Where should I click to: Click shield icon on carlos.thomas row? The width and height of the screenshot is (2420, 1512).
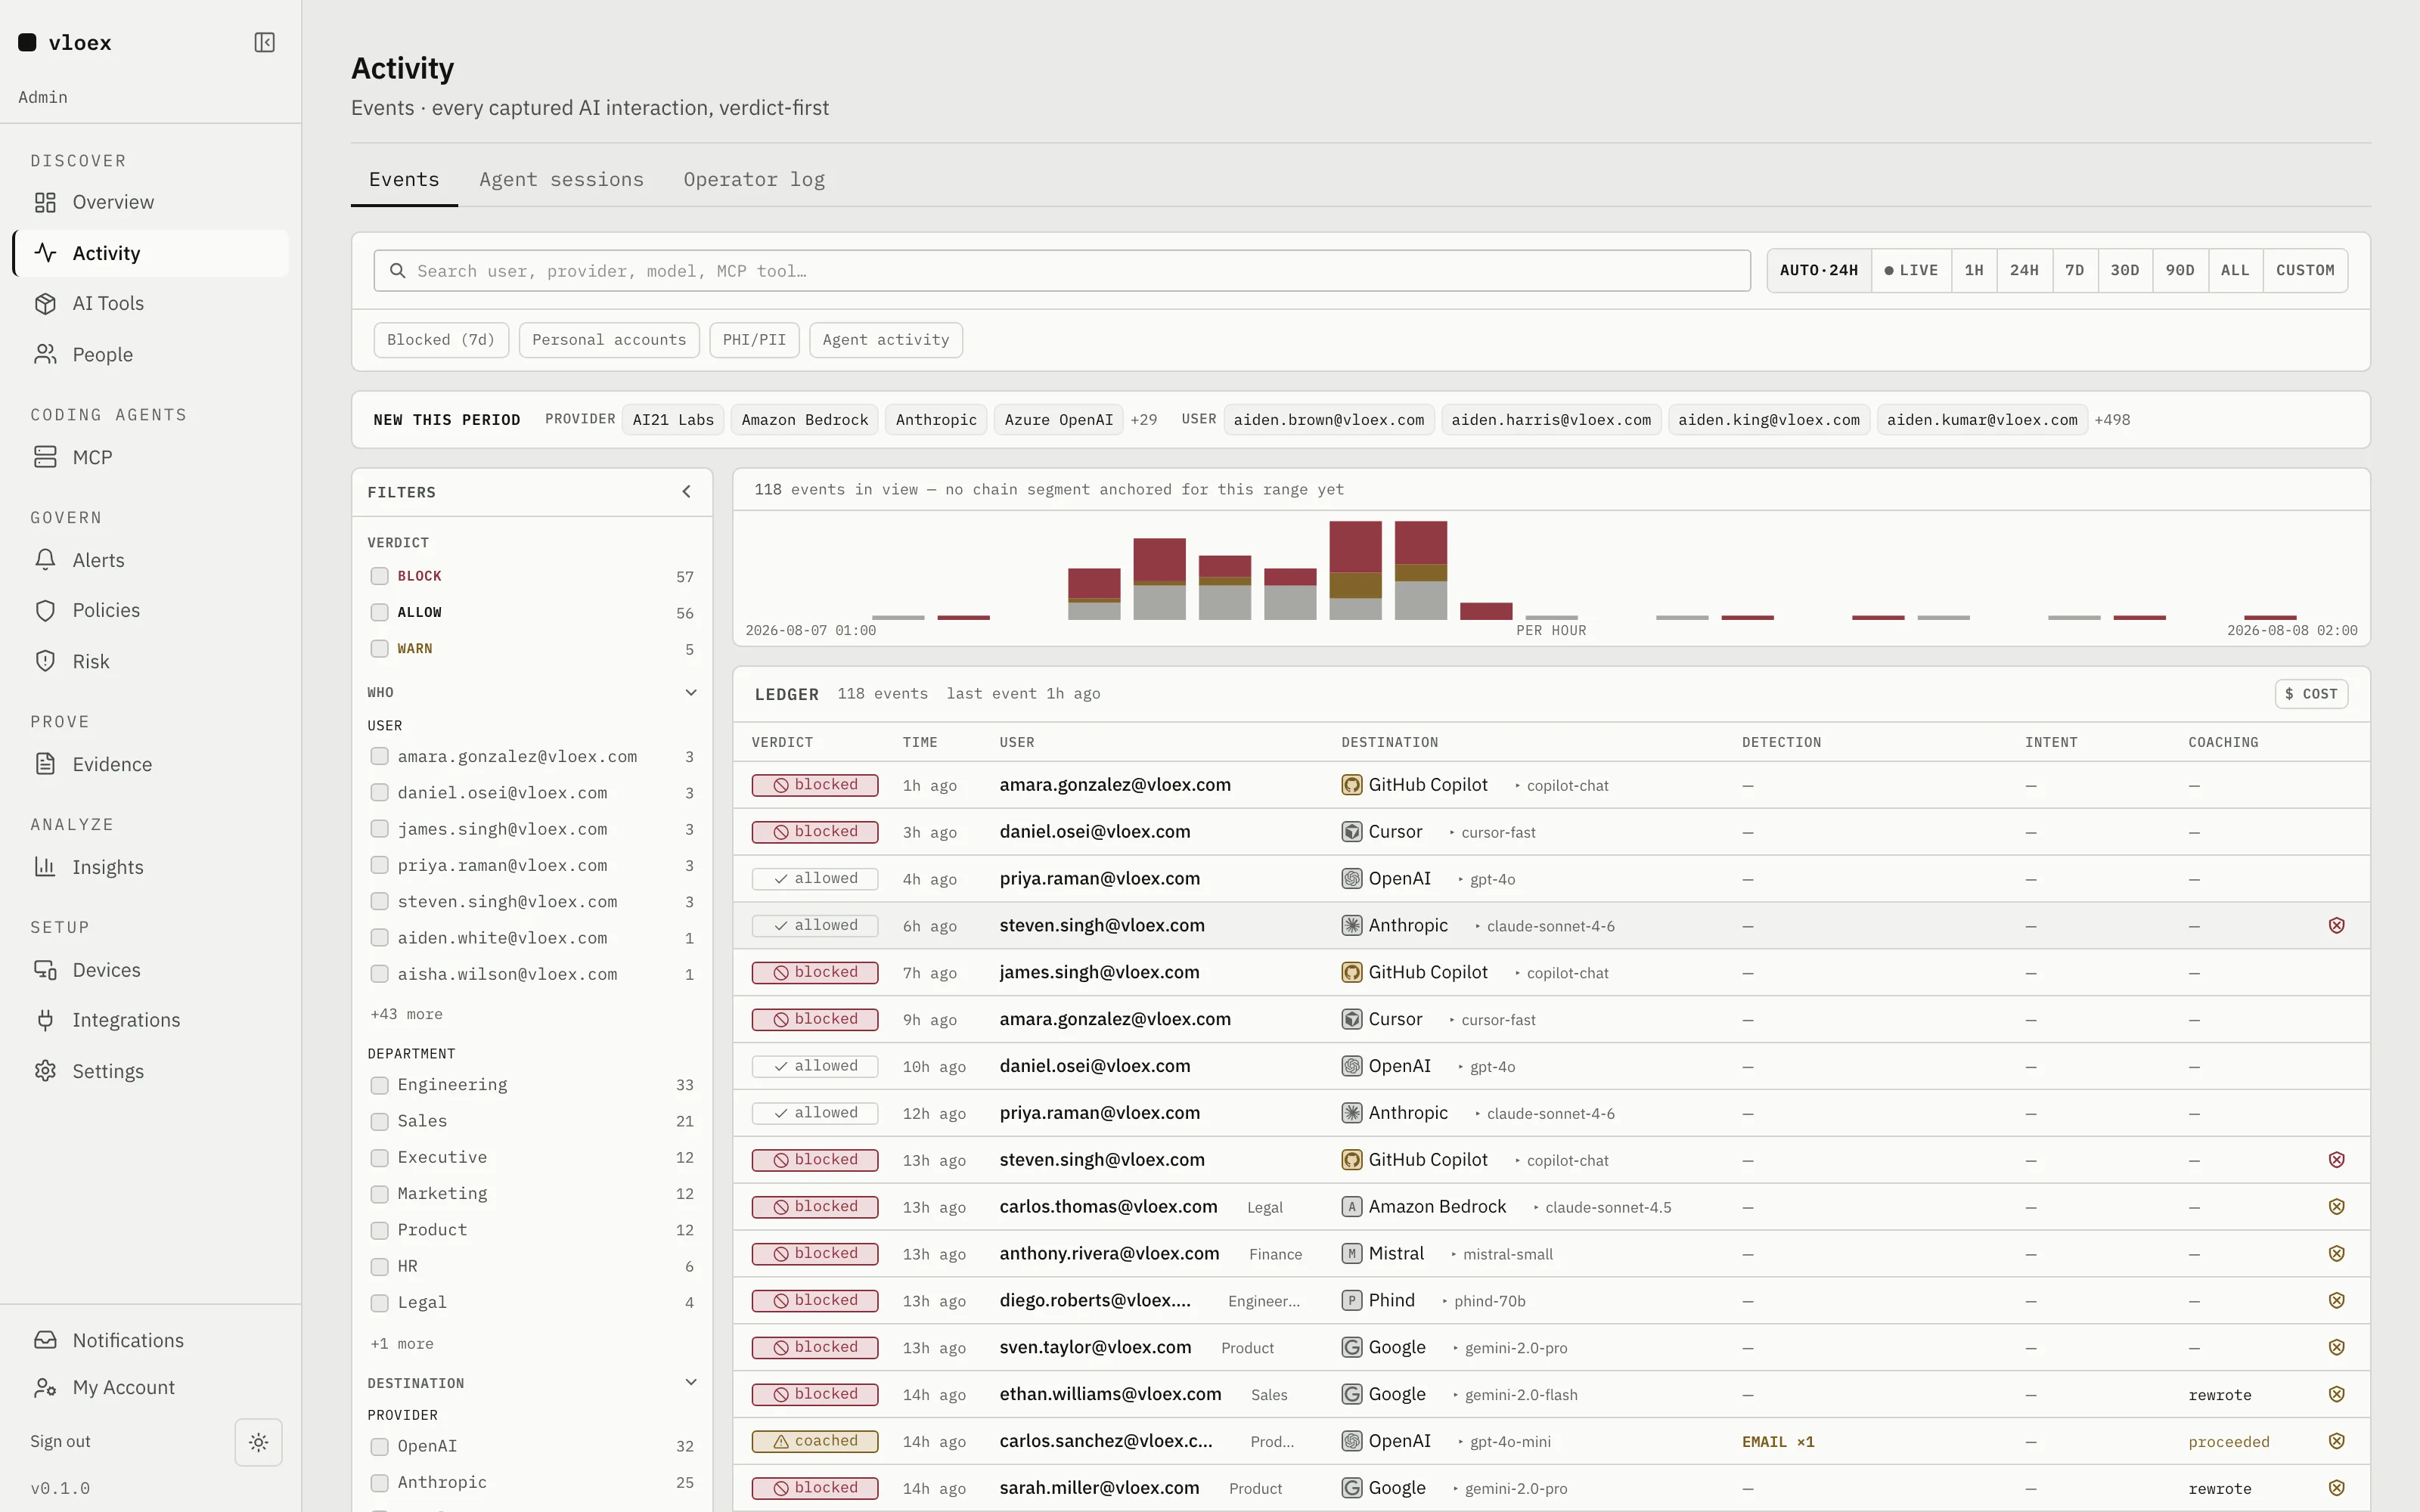pyautogui.click(x=2336, y=1206)
